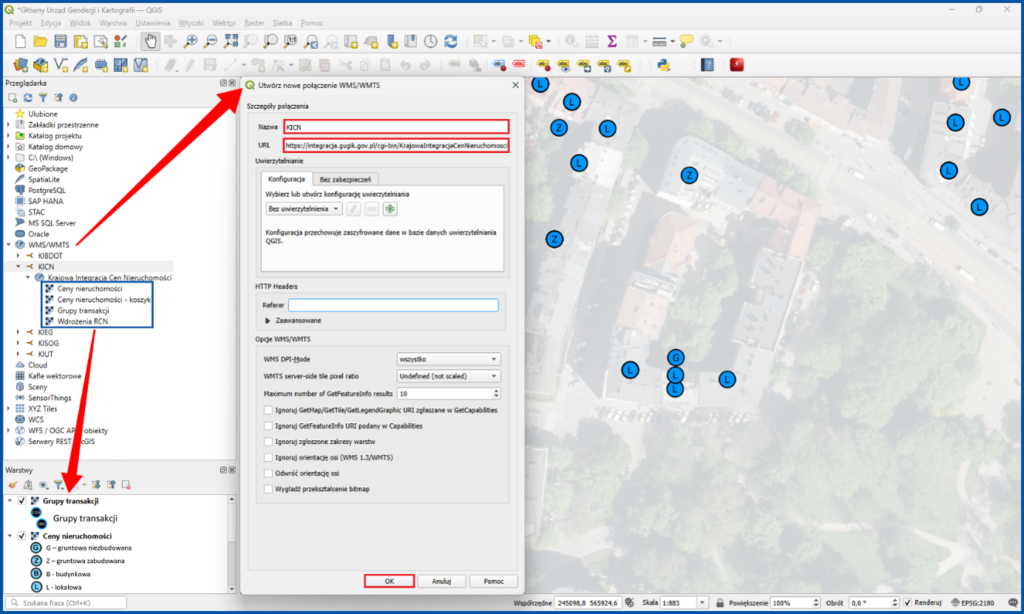Remove layer icon in Warstwy panel toolbar
This screenshot has height=614, width=1024.
[x=126, y=485]
